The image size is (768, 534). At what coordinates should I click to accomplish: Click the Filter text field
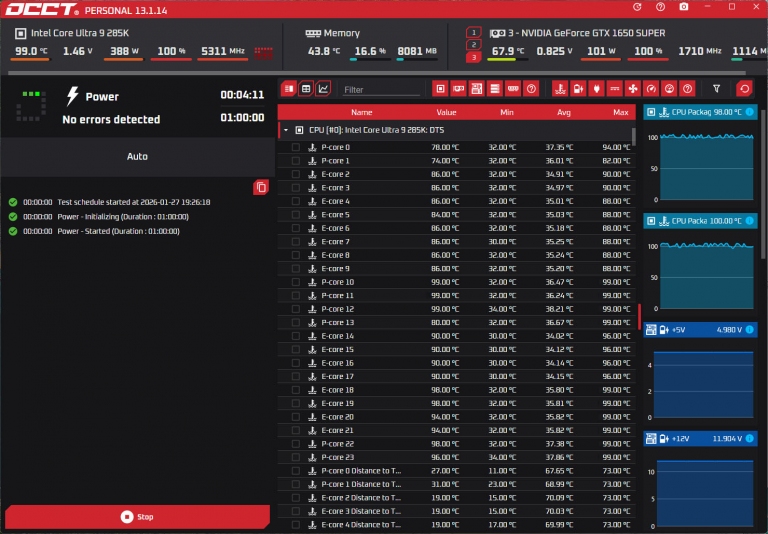382,90
